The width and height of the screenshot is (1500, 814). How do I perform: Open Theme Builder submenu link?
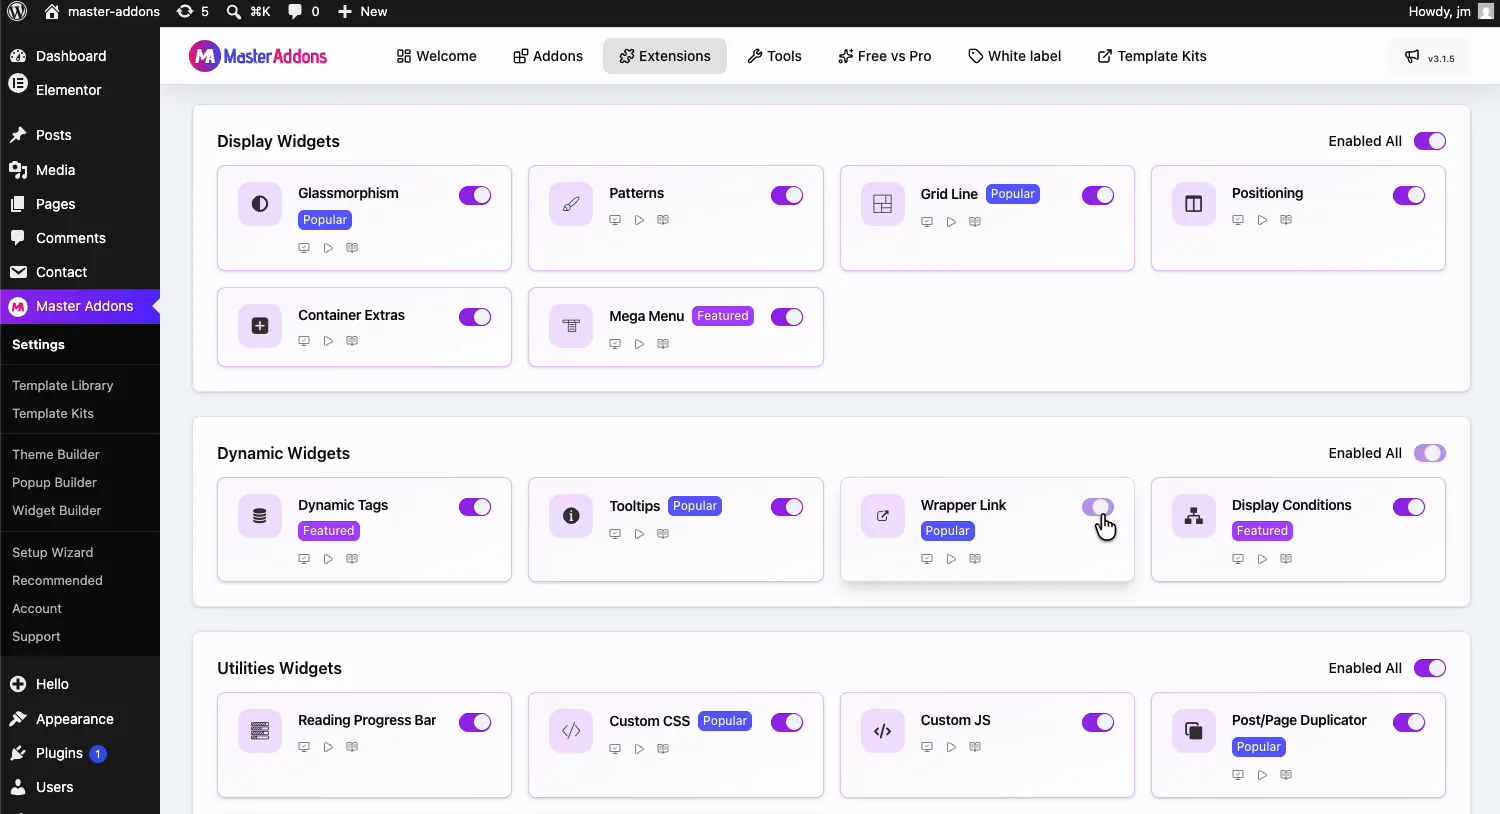[x=56, y=454]
